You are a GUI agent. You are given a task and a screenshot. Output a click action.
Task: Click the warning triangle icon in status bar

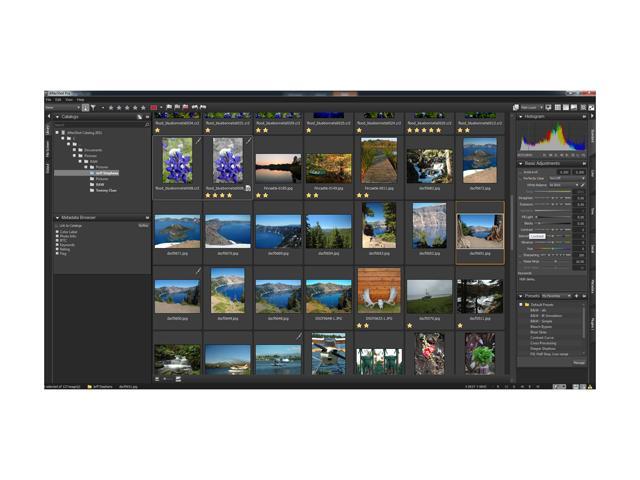[x=590, y=386]
